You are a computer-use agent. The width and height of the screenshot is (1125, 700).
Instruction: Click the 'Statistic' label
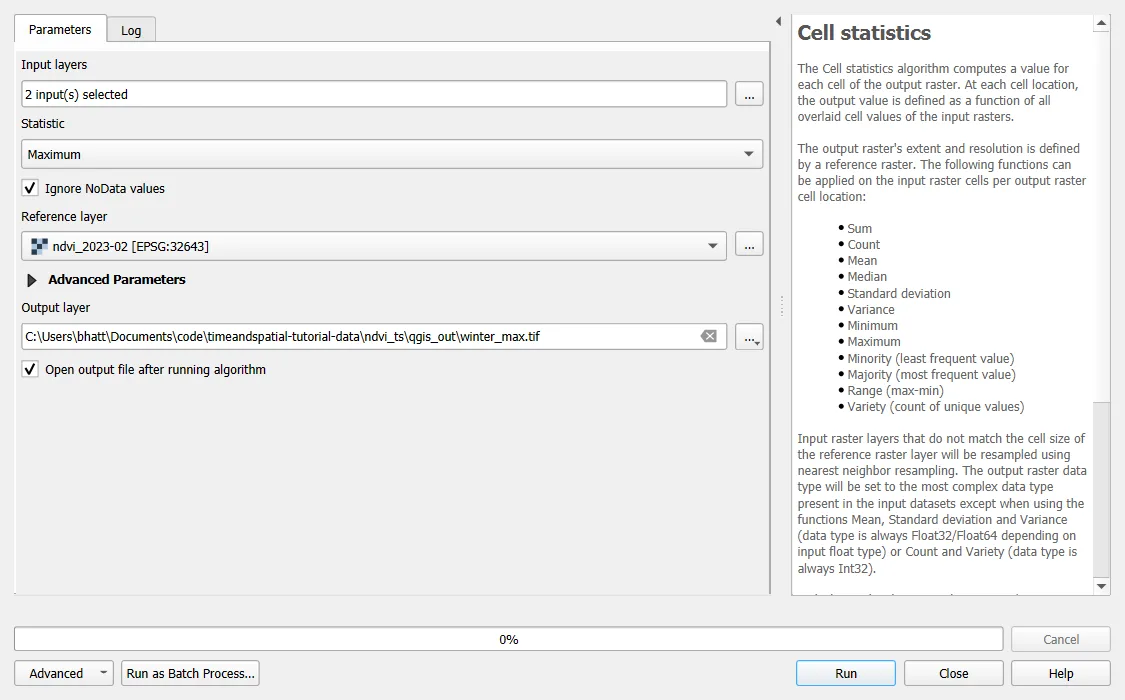[42, 123]
